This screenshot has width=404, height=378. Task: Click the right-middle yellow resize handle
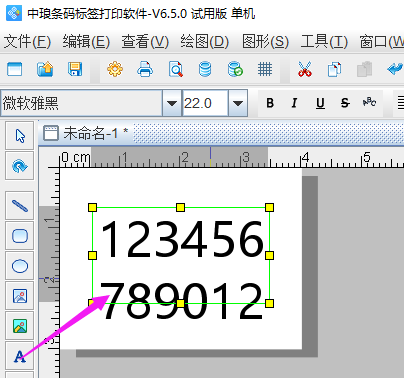[269, 256]
